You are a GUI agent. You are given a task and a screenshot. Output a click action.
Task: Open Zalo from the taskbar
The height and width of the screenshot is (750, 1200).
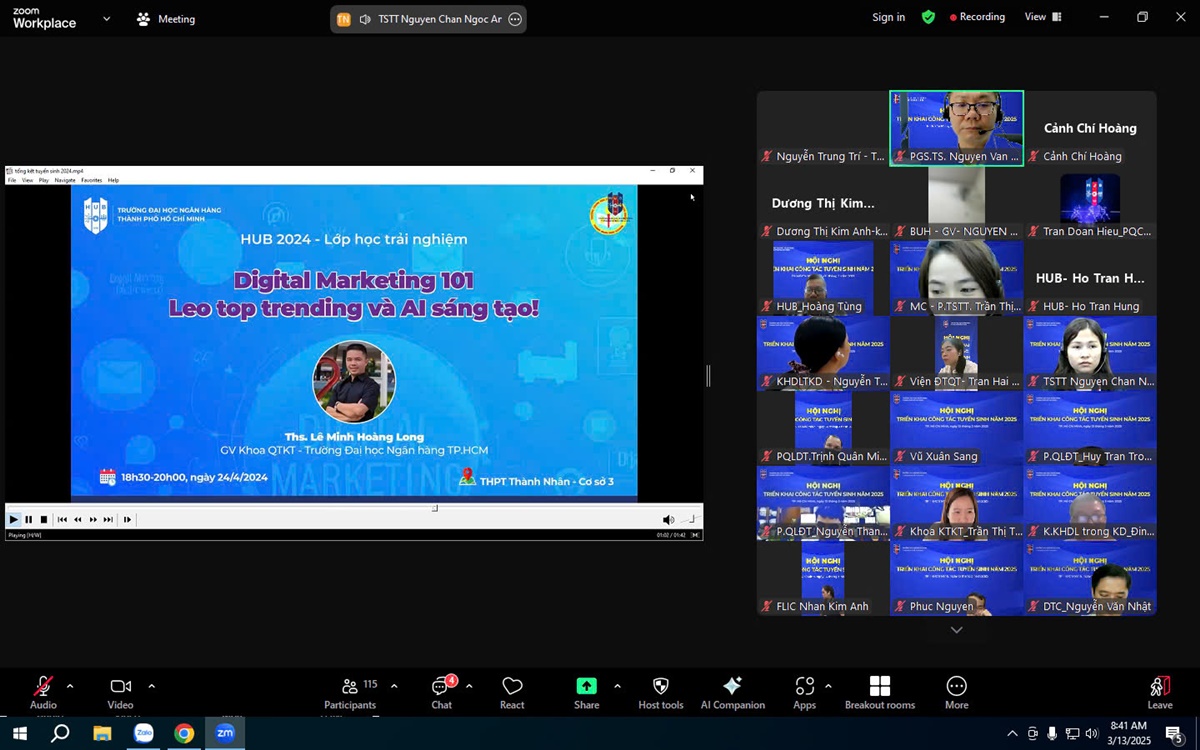tap(143, 733)
